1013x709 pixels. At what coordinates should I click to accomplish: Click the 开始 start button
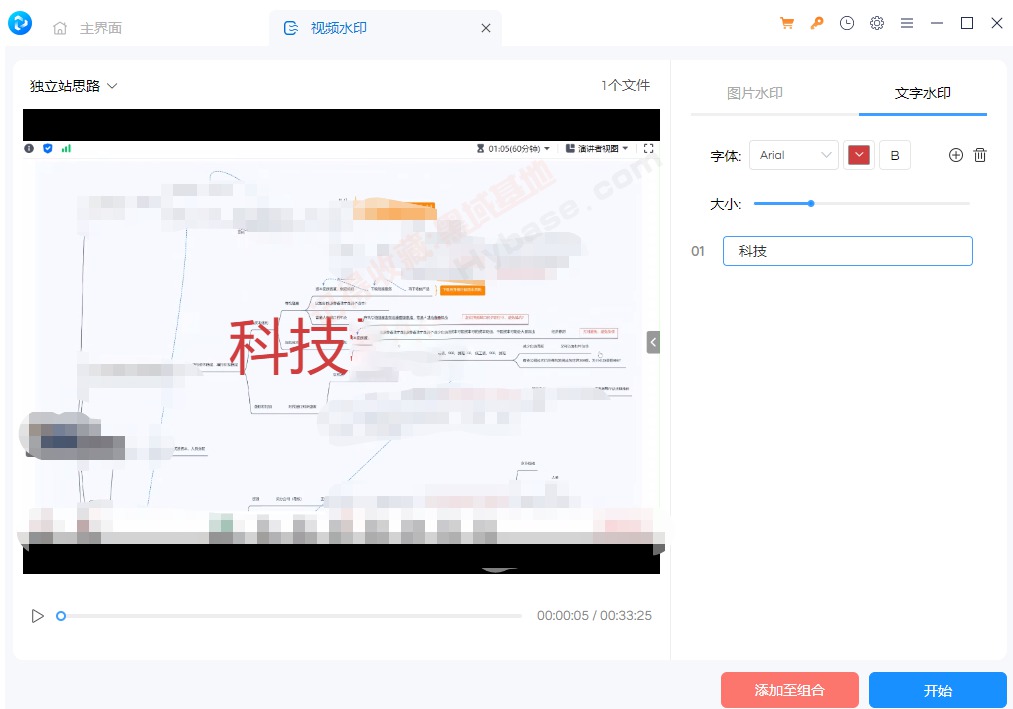[x=937, y=690]
